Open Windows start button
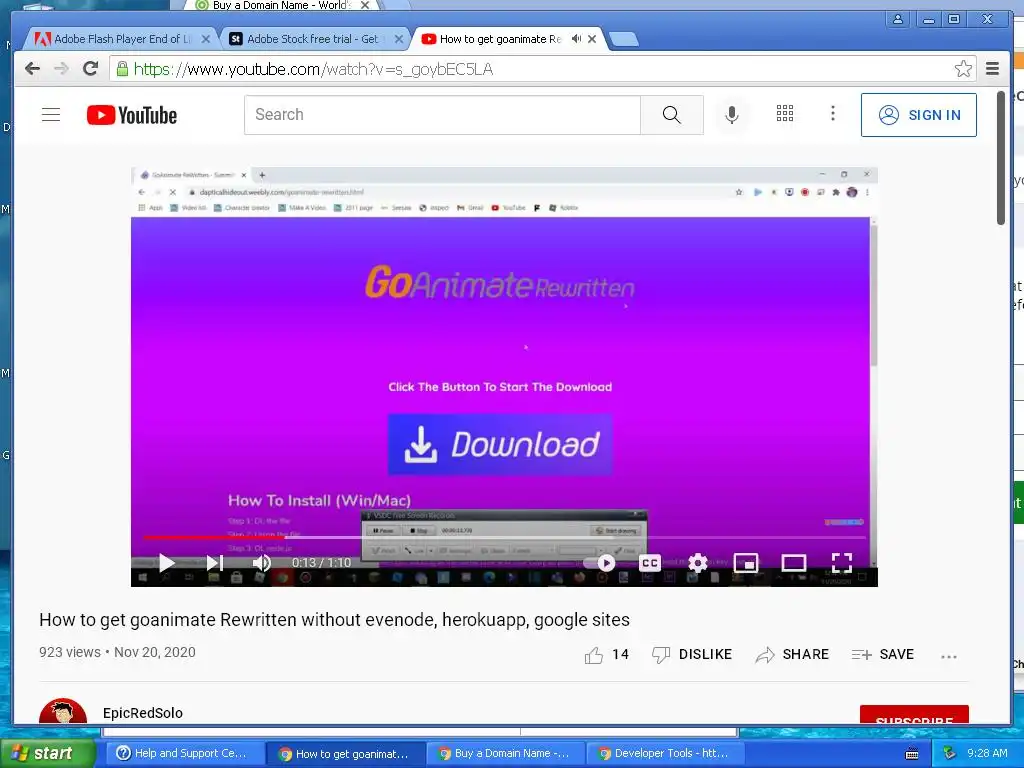This screenshot has height=768, width=1024. [46, 753]
